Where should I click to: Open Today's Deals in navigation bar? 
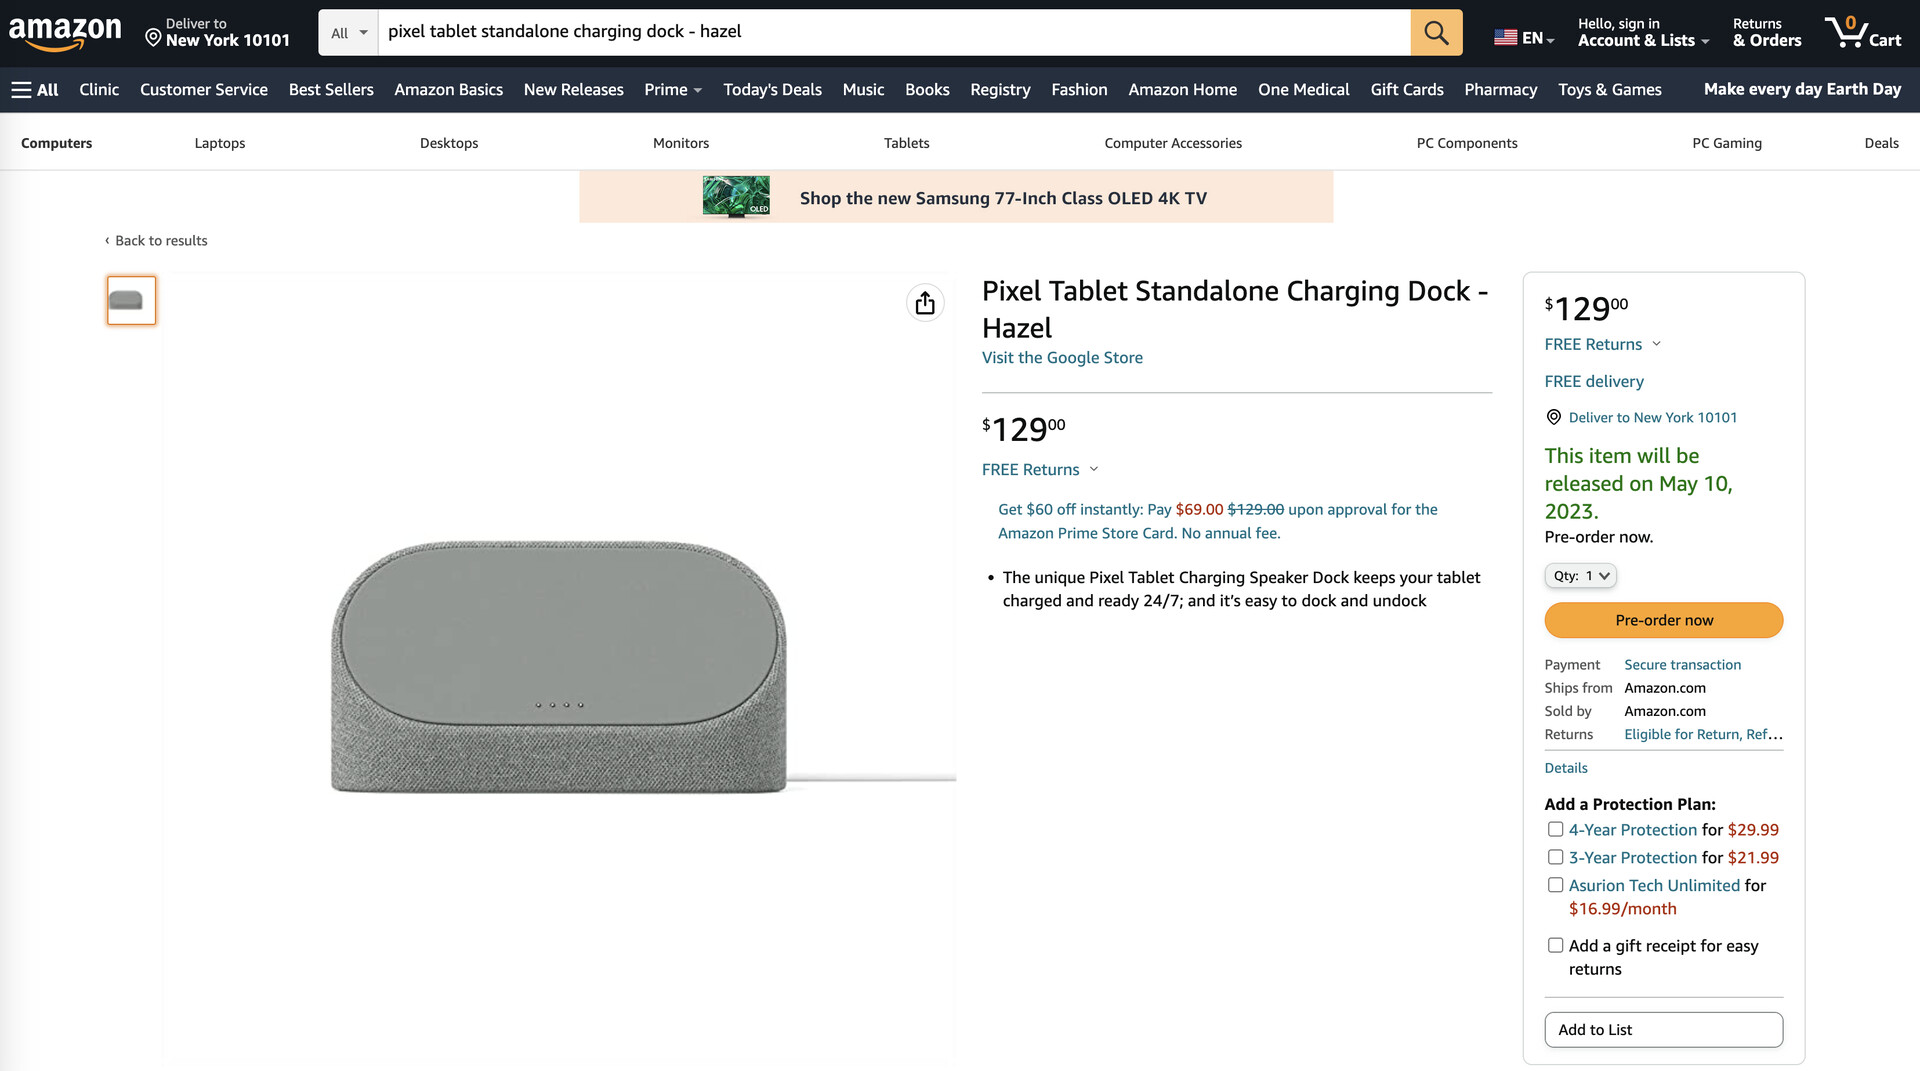[x=772, y=90]
